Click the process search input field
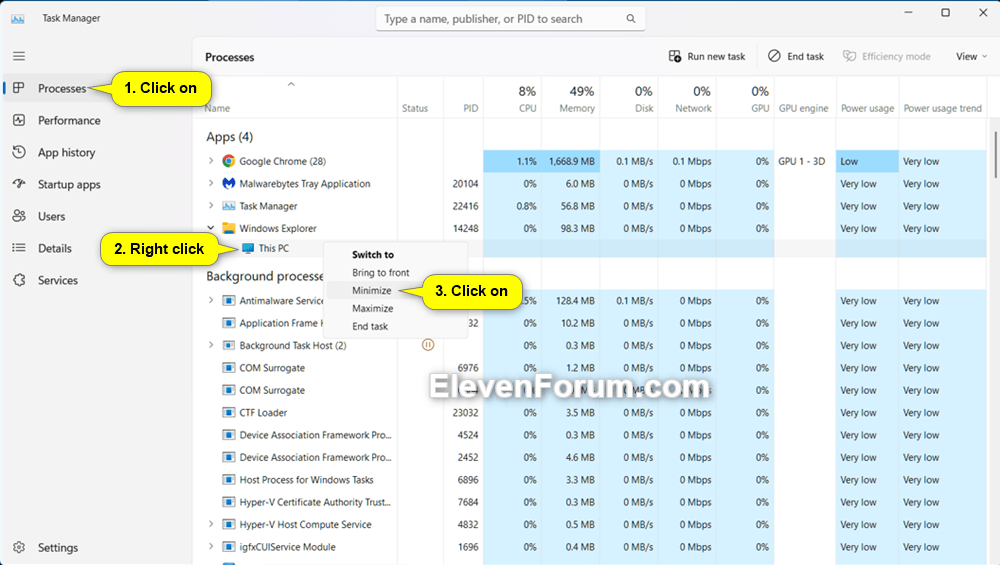Image resolution: width=1000 pixels, height=565 pixels. tap(510, 18)
